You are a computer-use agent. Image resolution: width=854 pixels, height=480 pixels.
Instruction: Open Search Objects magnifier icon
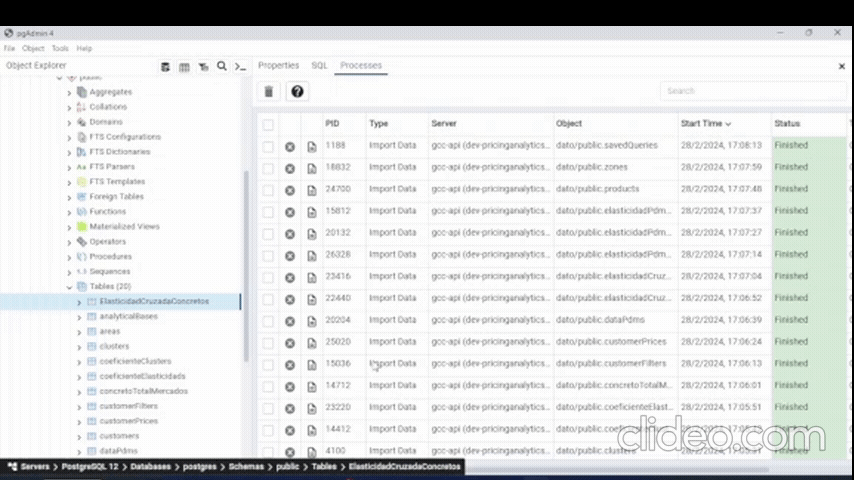click(x=222, y=66)
